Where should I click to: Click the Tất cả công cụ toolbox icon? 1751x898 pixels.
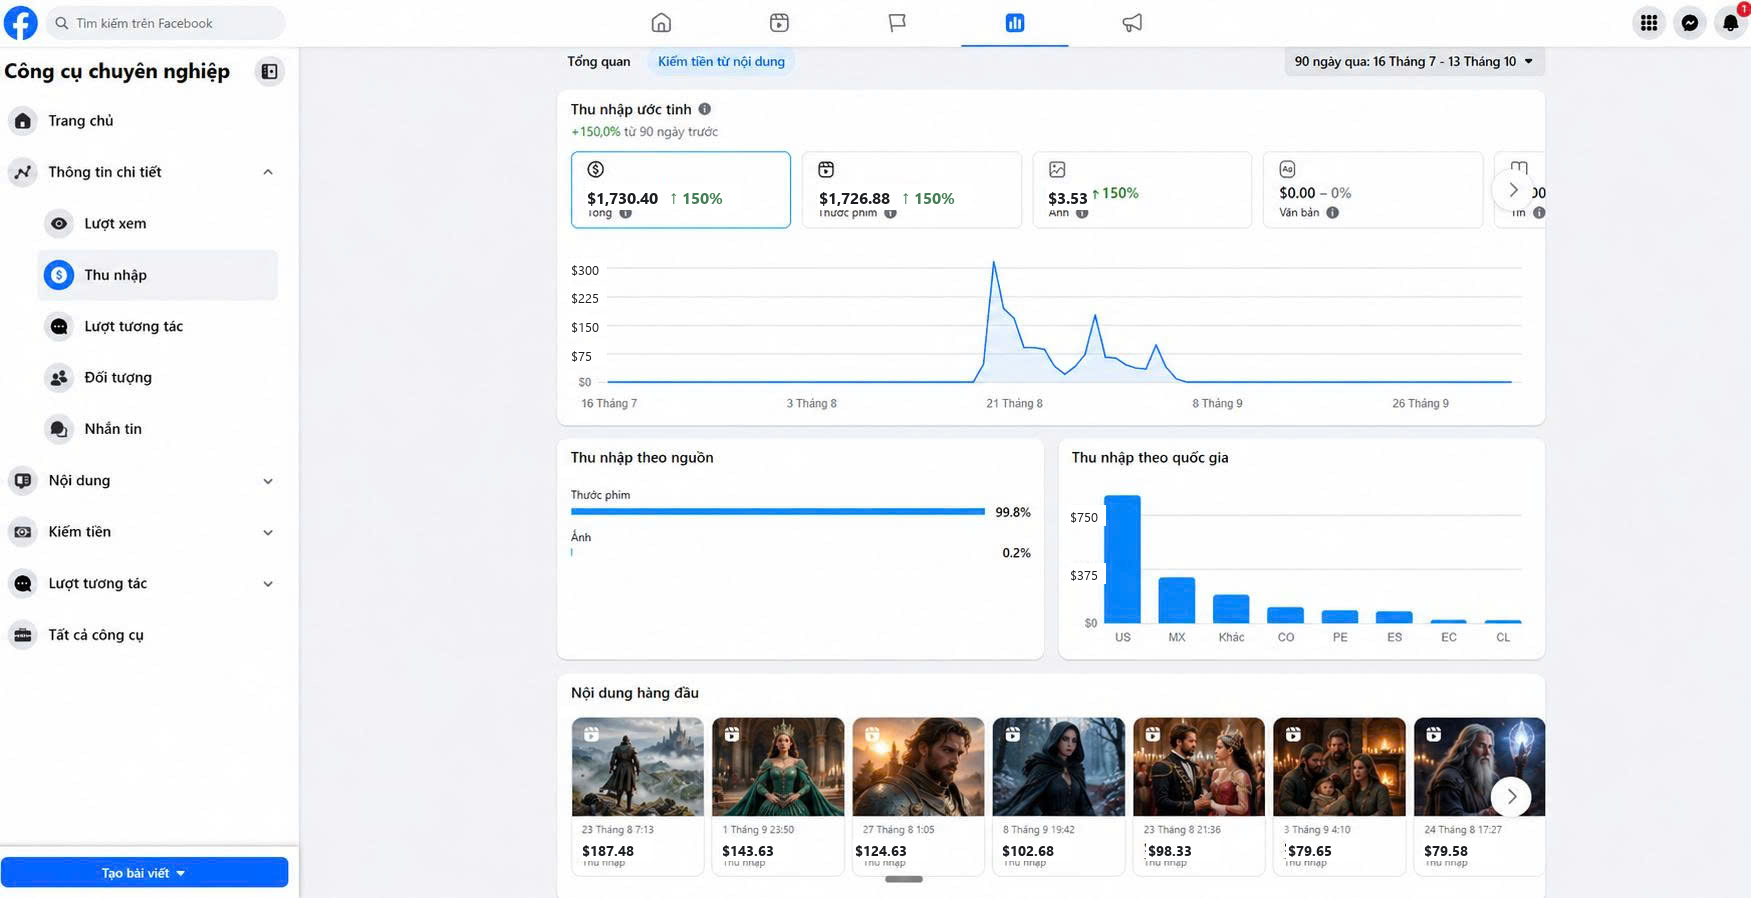pyautogui.click(x=23, y=635)
